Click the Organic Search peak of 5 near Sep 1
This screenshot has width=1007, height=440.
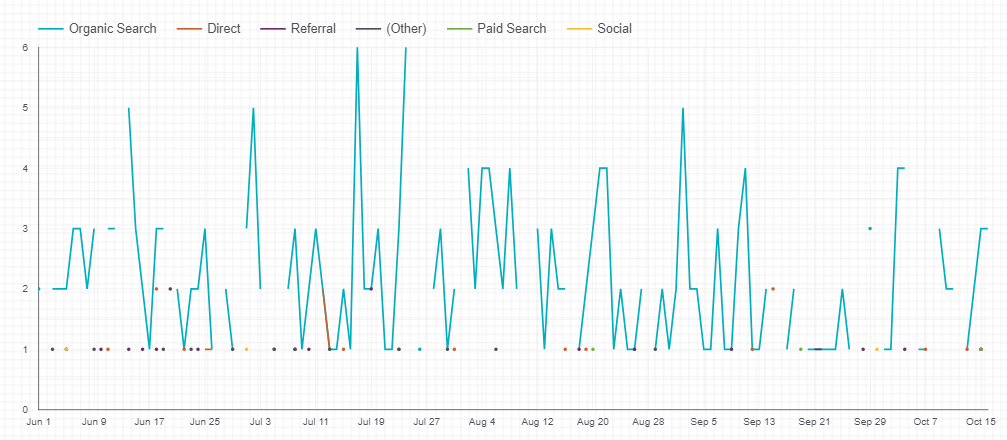683,108
